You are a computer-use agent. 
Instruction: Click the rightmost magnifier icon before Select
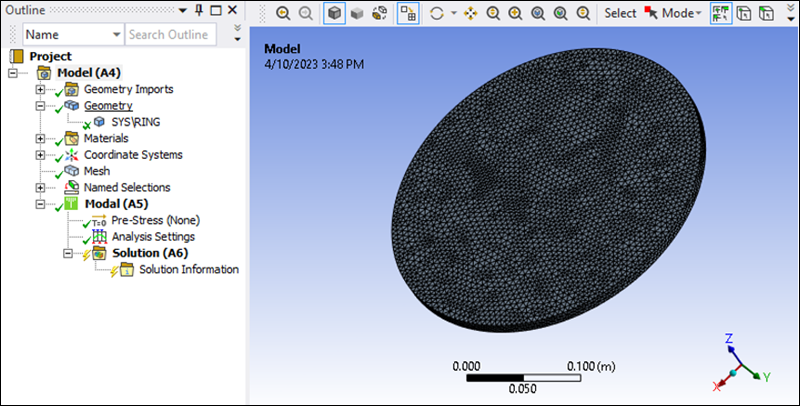pos(582,14)
